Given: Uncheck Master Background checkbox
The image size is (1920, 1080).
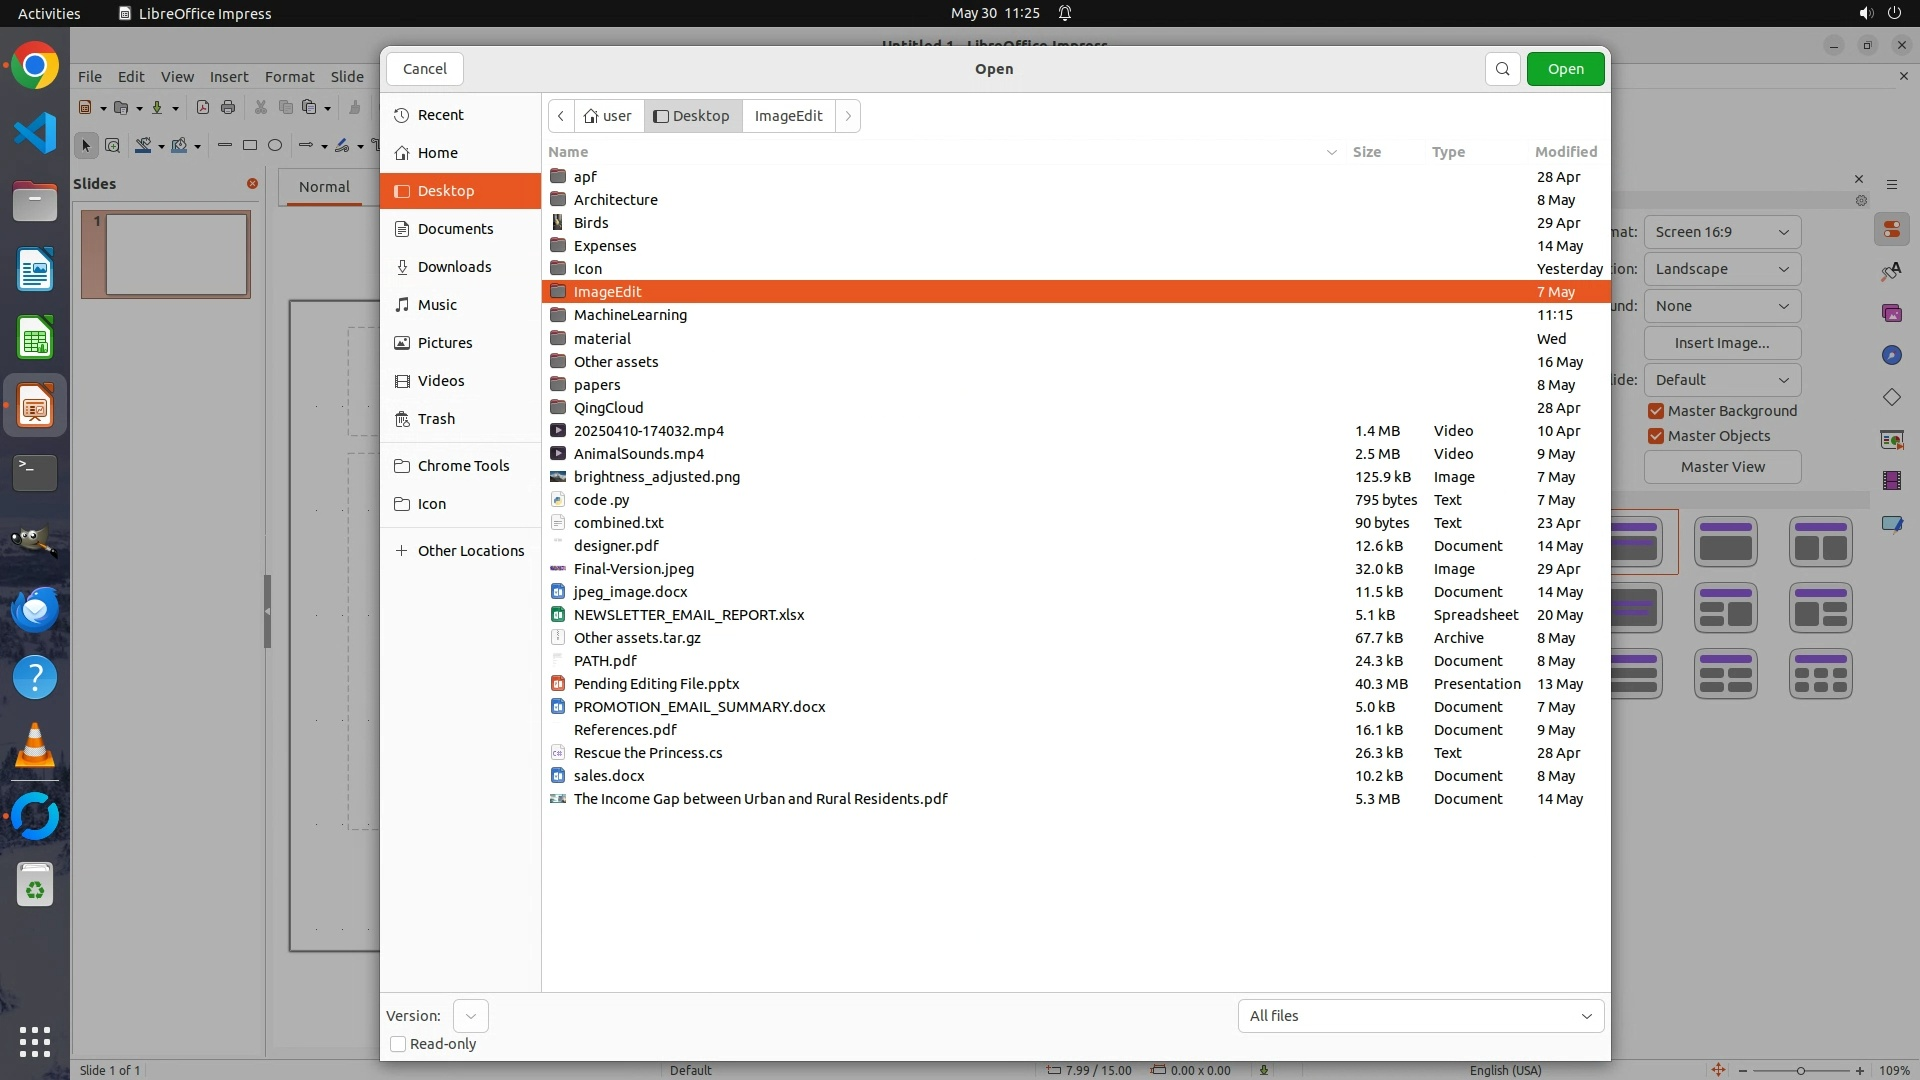Looking at the screenshot, I should tap(1656, 411).
